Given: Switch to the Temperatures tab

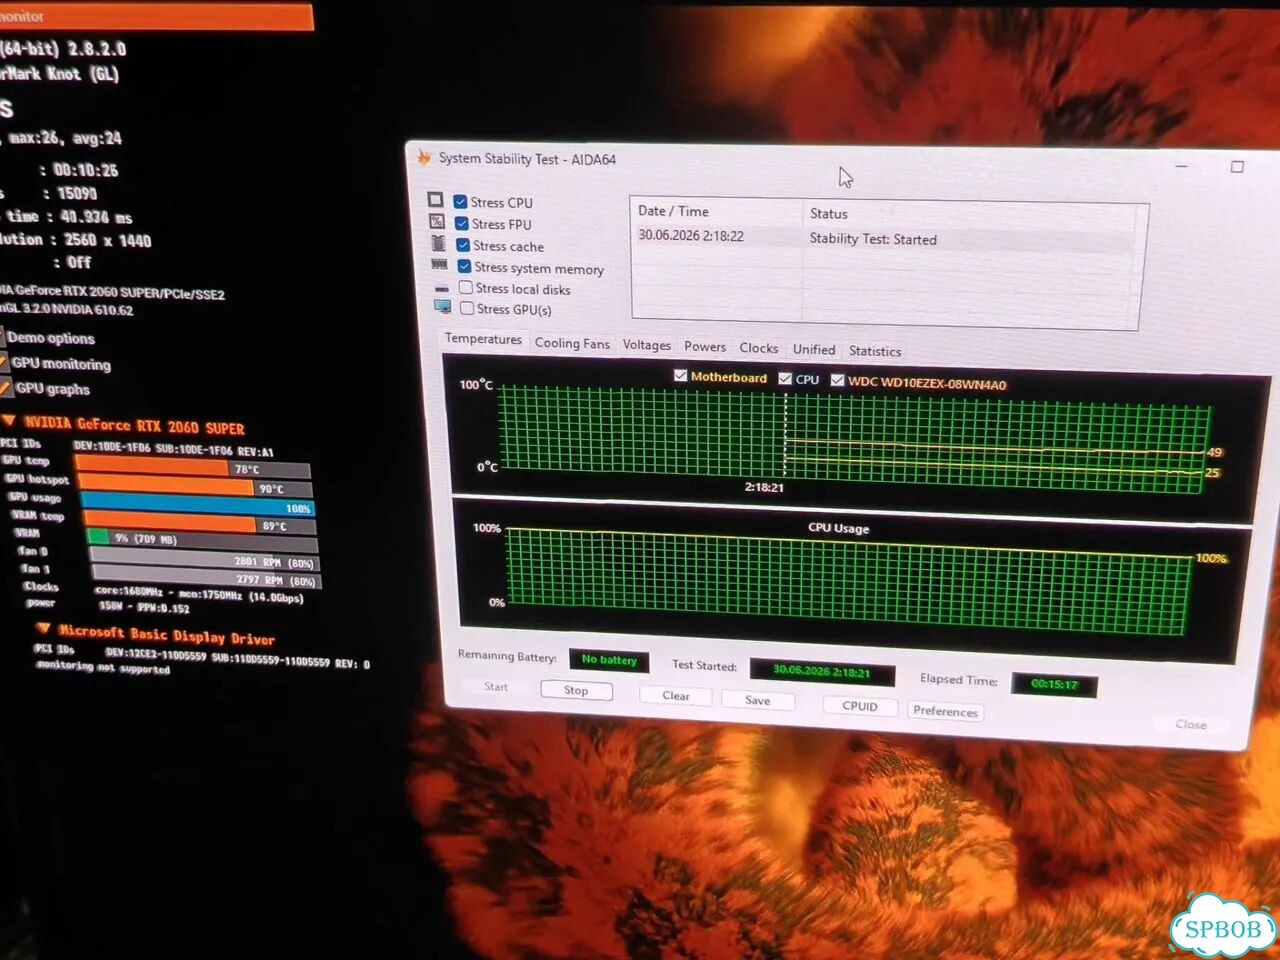Looking at the screenshot, I should tap(483, 339).
